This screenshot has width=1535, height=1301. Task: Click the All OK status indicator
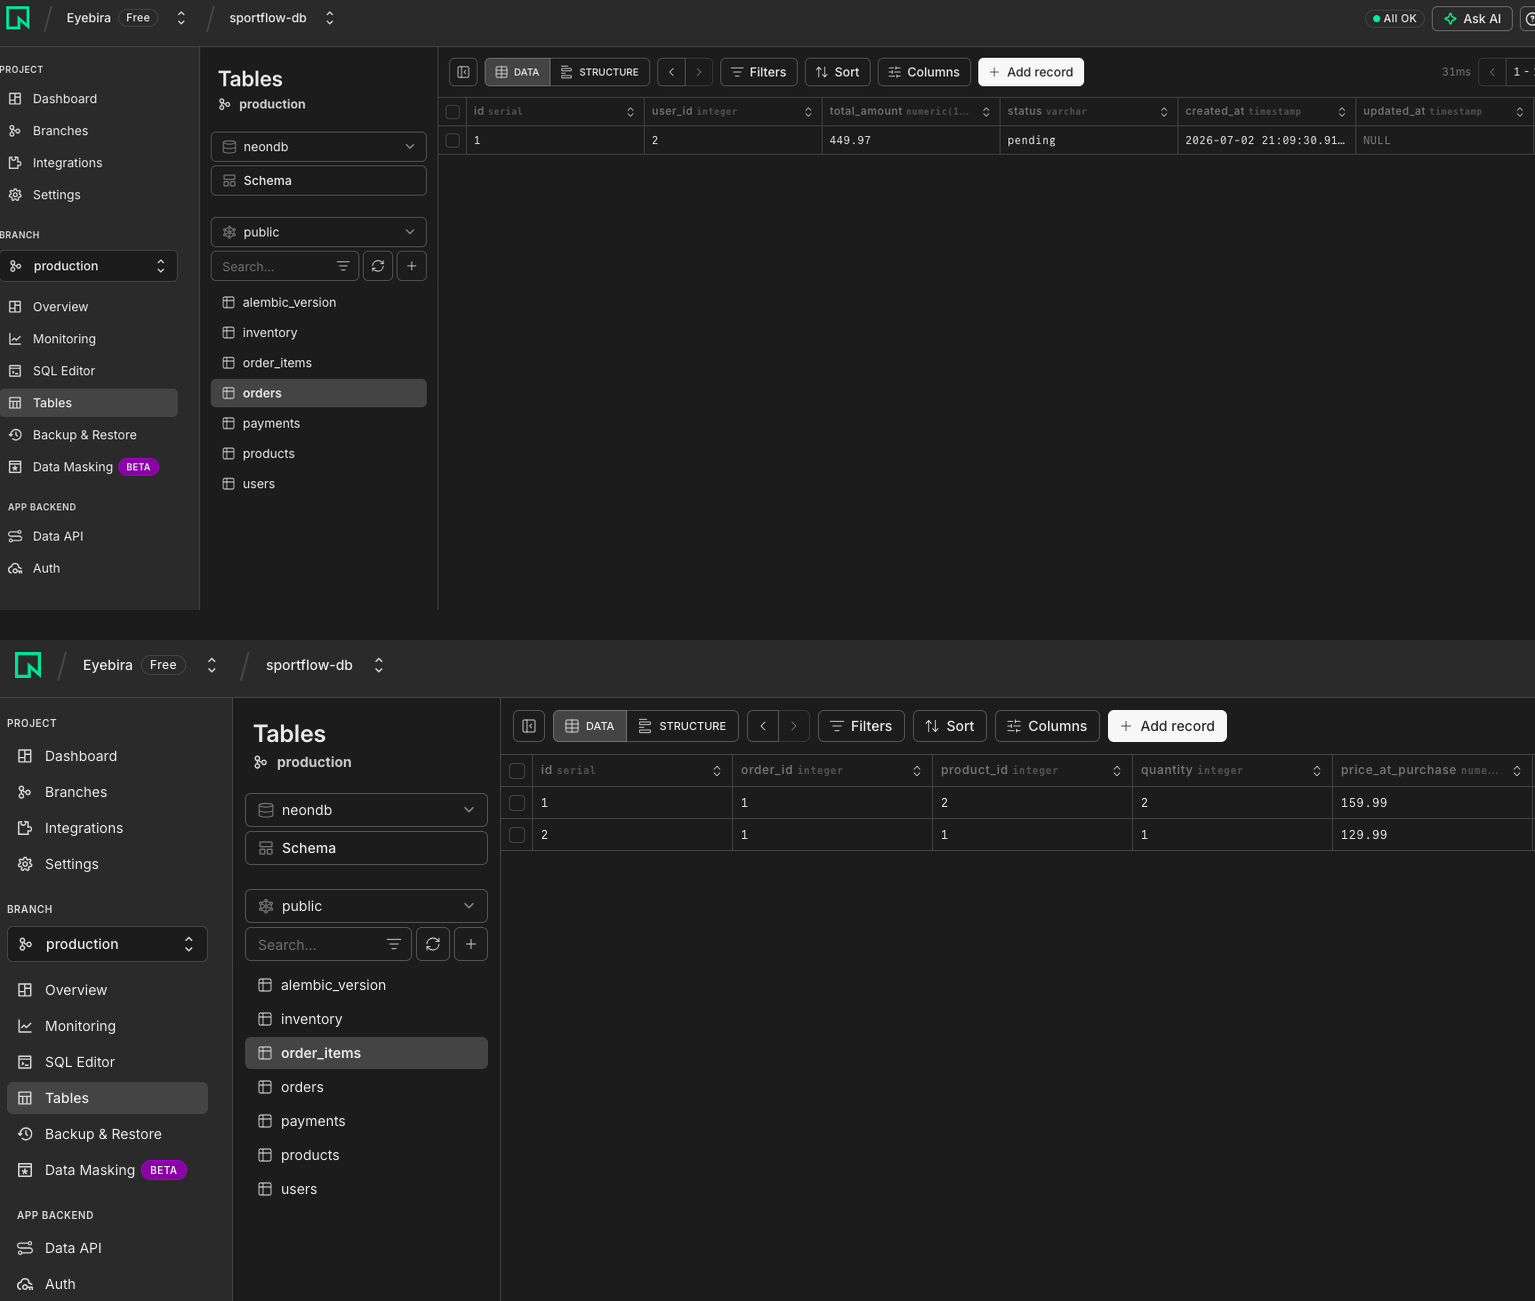coord(1394,18)
